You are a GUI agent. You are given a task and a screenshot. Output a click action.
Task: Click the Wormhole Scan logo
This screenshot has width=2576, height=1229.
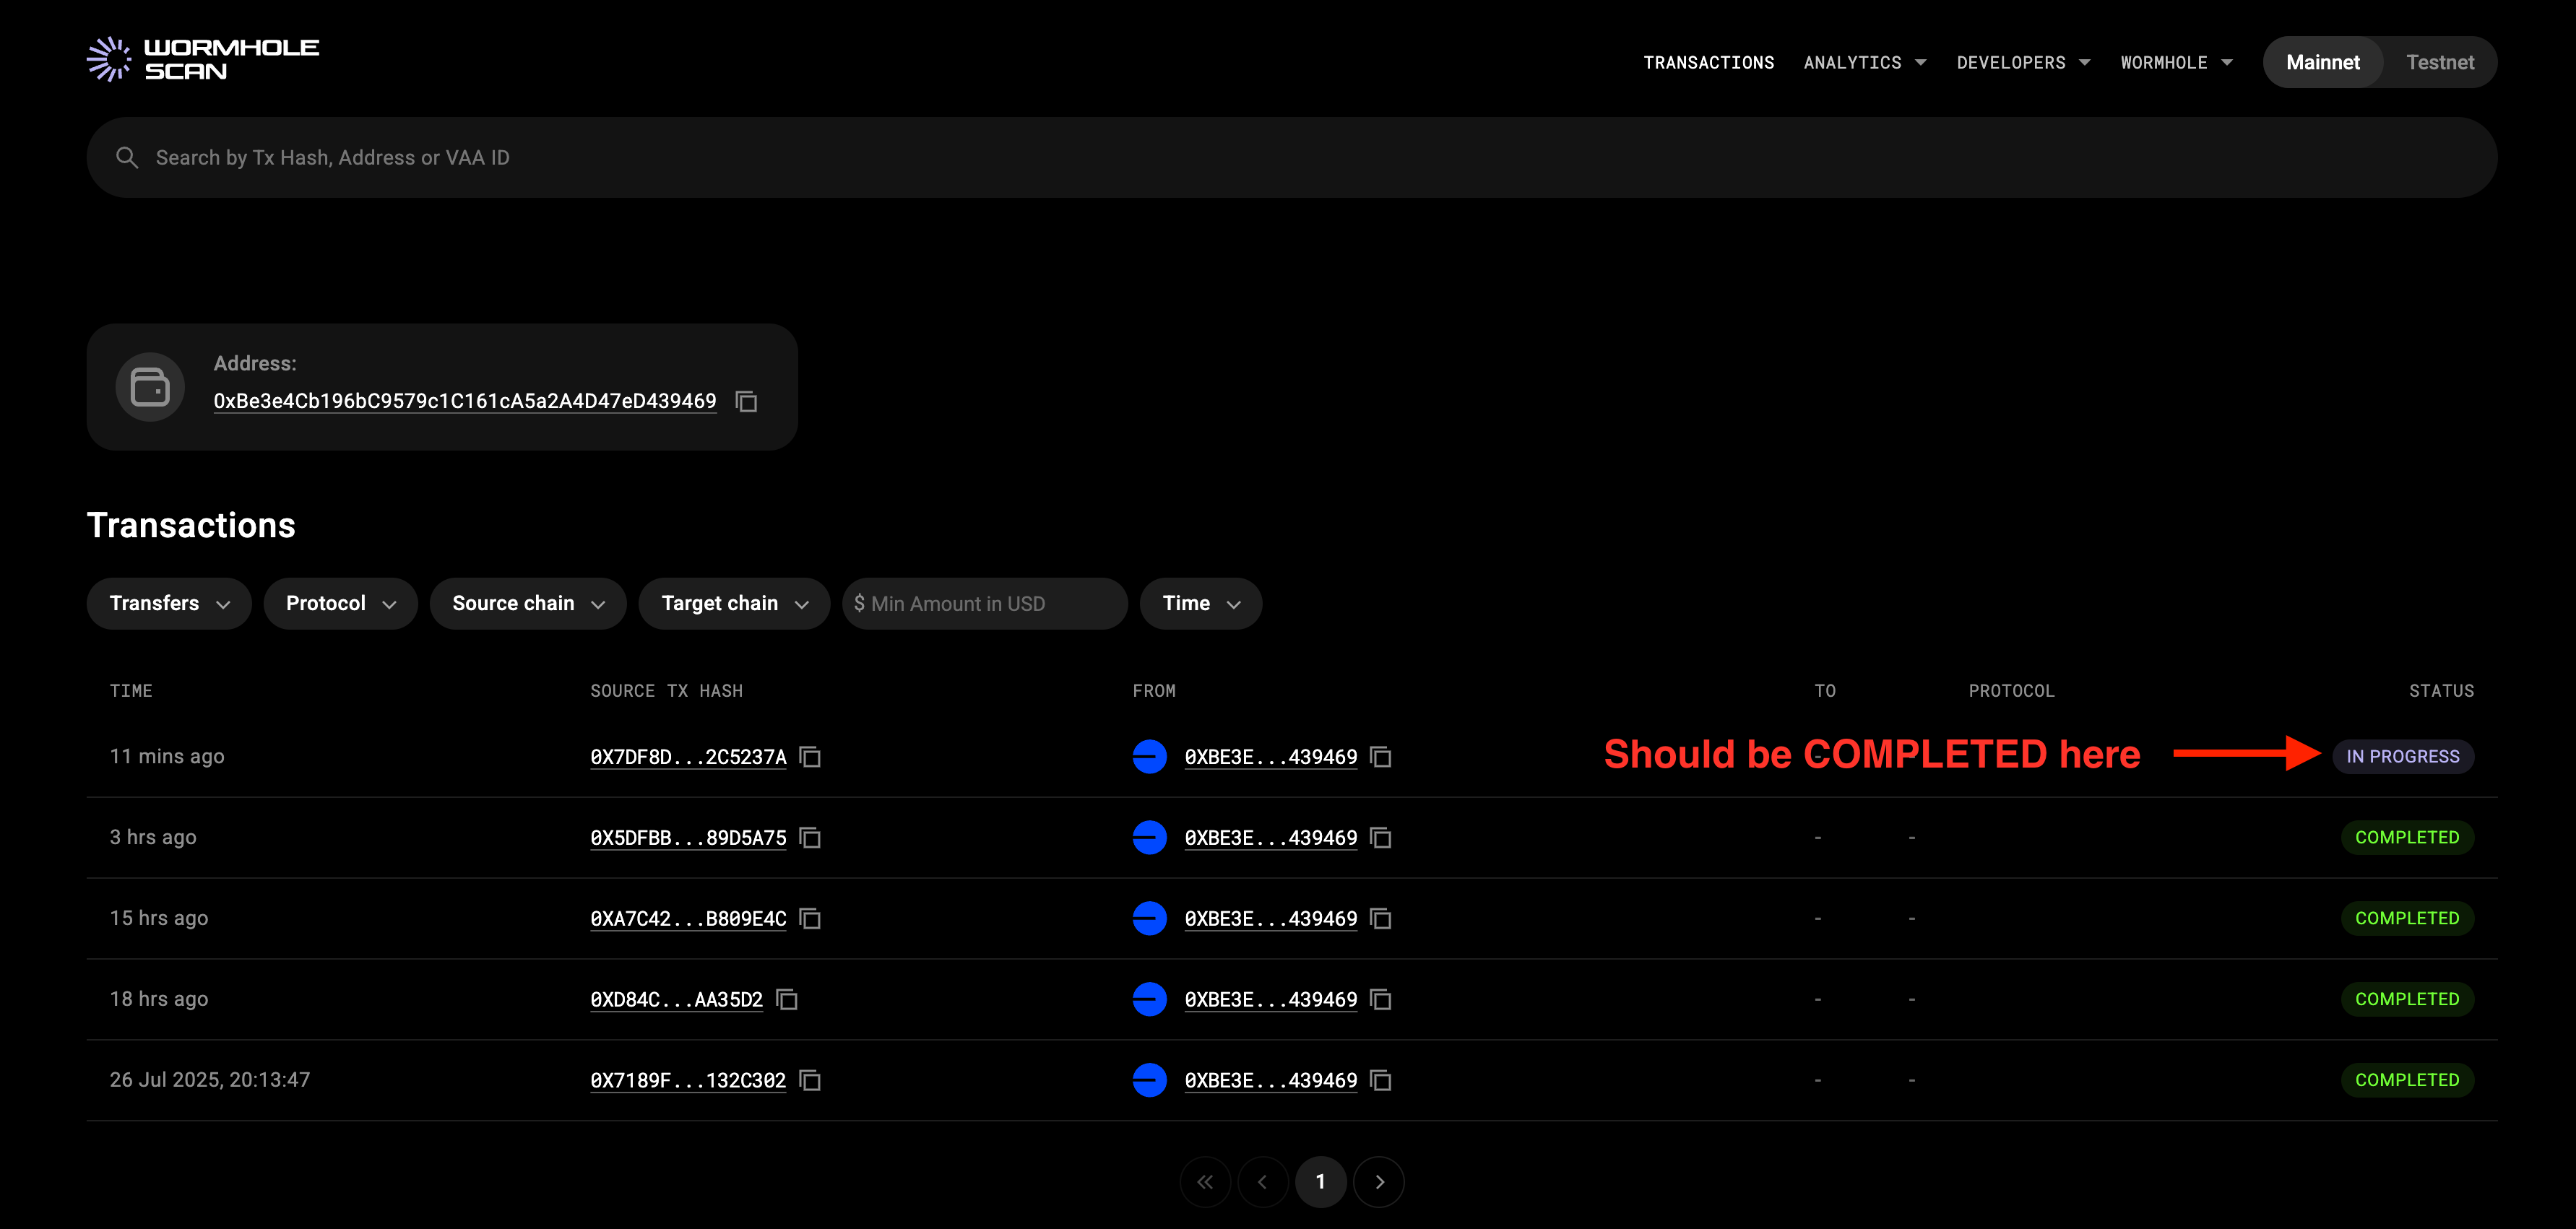203,60
